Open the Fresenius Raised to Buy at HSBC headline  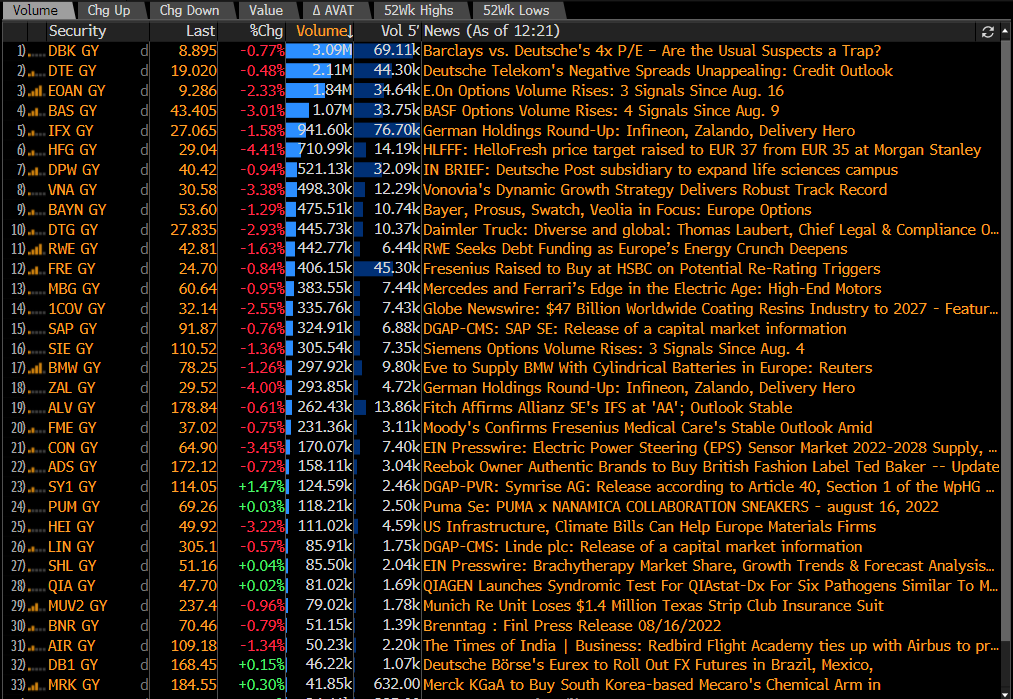point(652,269)
